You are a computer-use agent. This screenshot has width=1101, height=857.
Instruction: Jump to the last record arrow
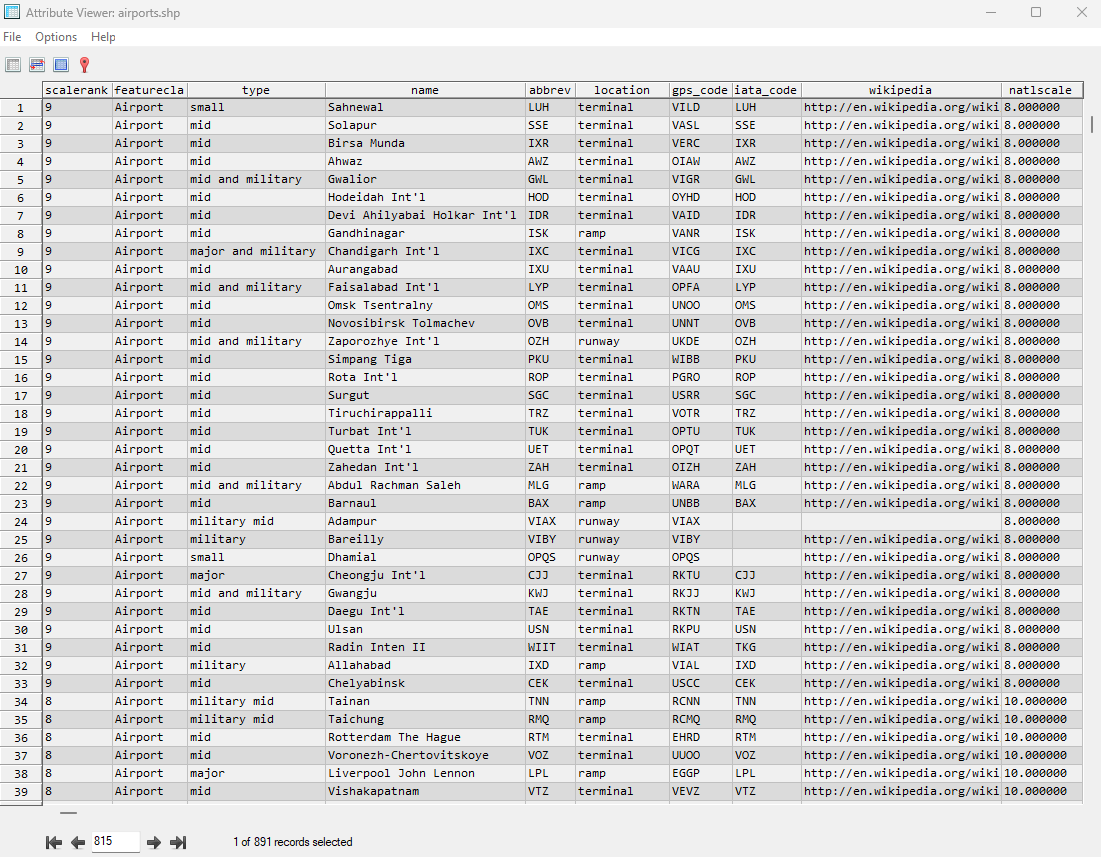pyautogui.click(x=179, y=843)
